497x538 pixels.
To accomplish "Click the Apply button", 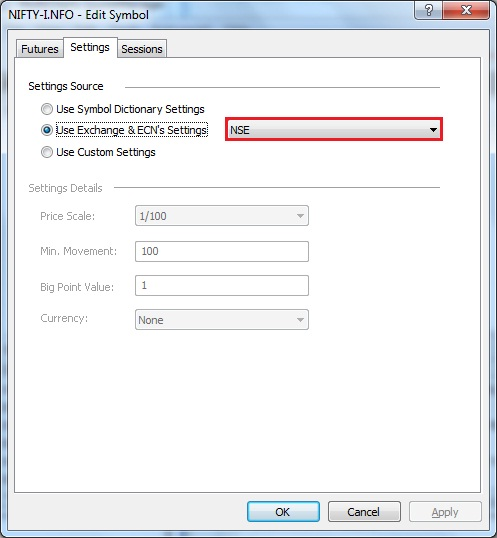I will click(445, 512).
